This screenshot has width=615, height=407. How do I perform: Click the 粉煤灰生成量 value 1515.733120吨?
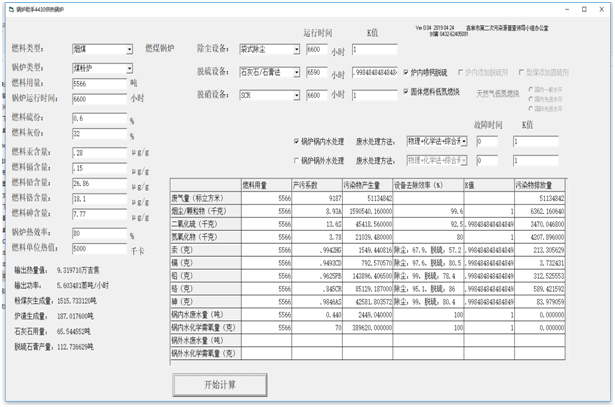pyautogui.click(x=77, y=301)
